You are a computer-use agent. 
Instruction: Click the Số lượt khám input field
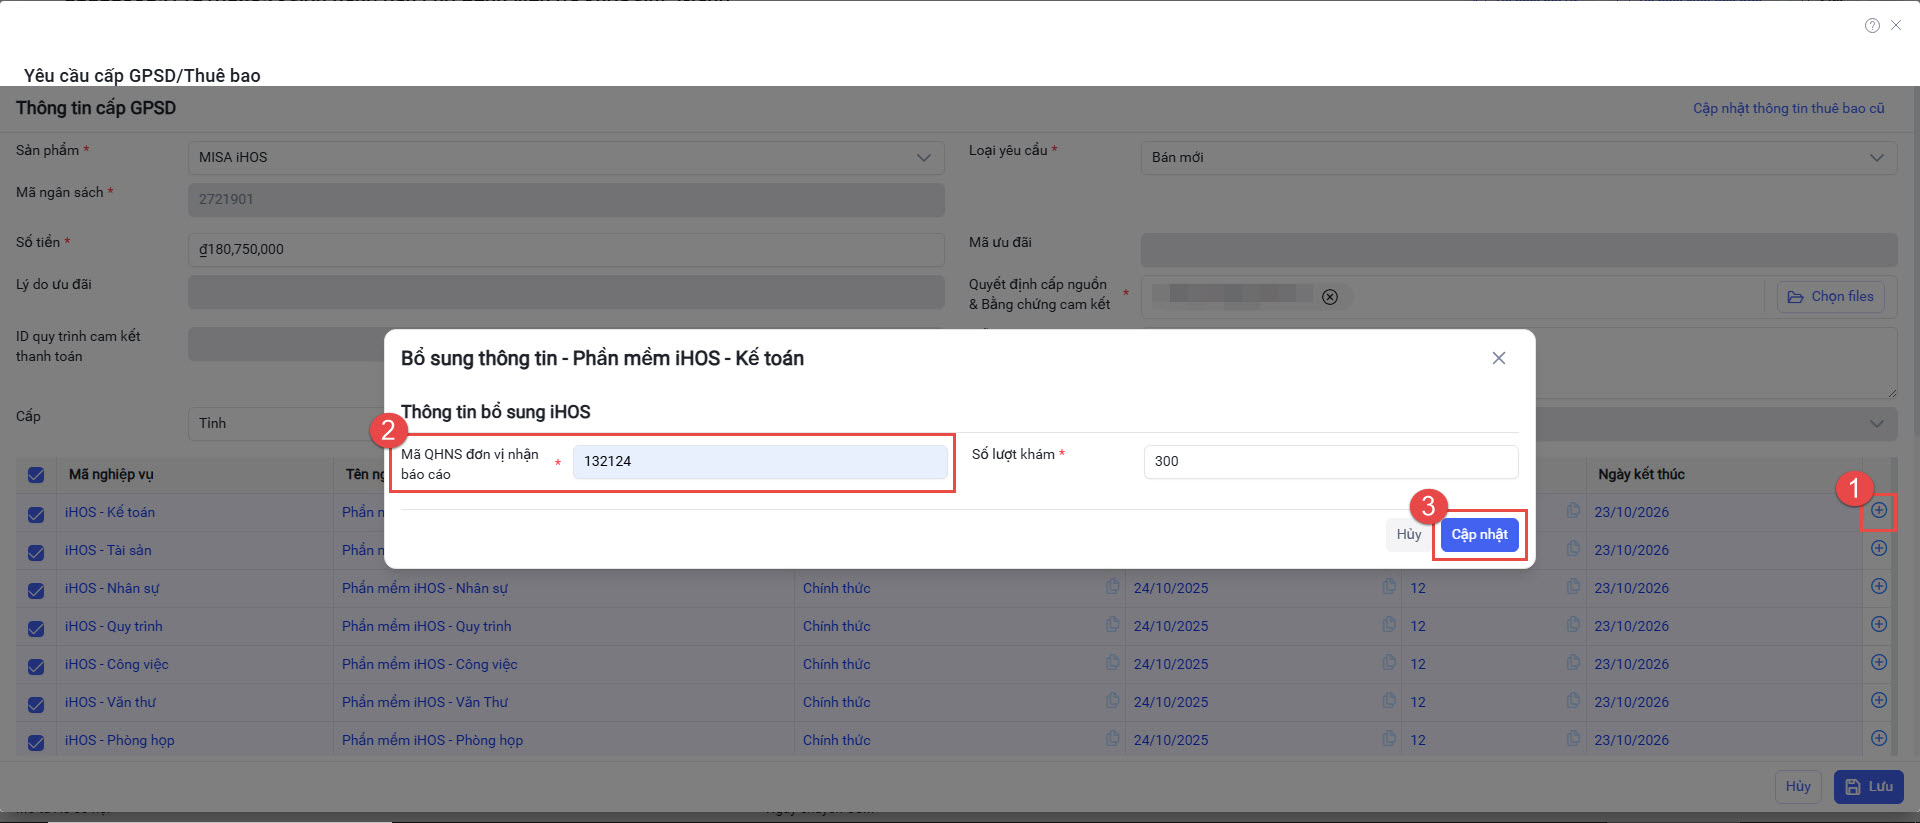[1330, 462]
